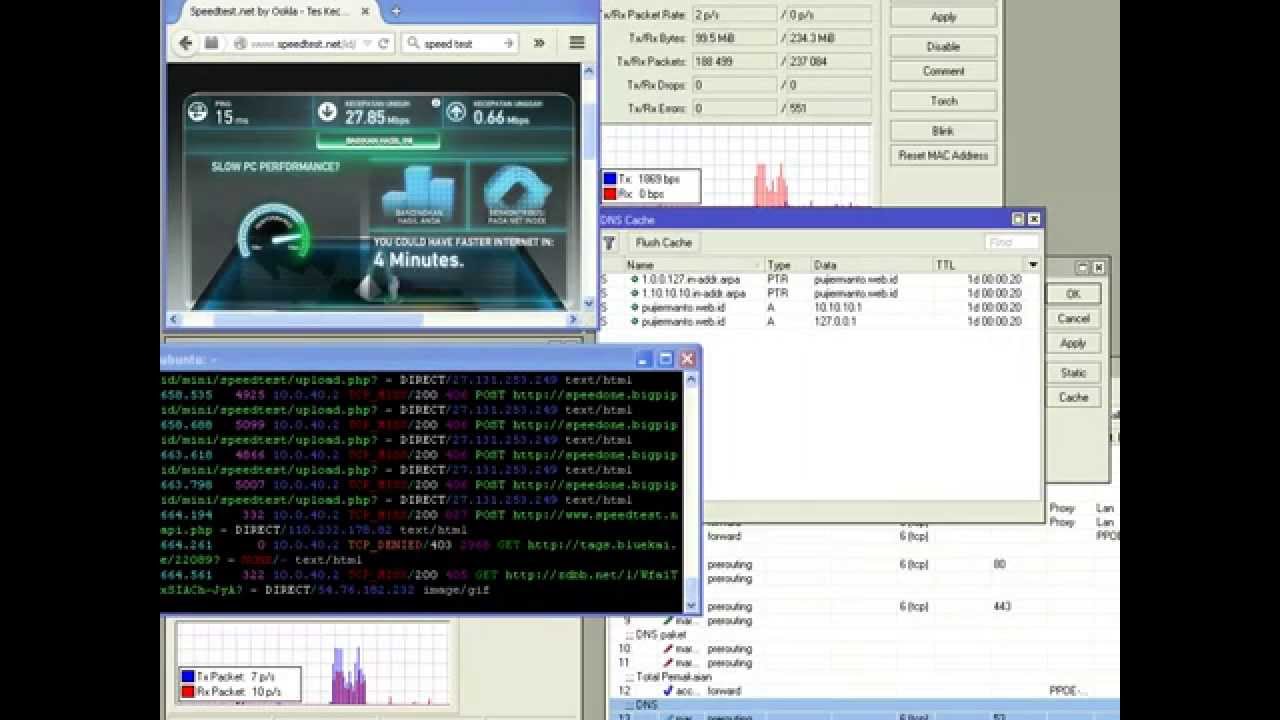This screenshot has width=1280, height=720.
Task: Close the ubuntu terminal window
Action: 687,359
